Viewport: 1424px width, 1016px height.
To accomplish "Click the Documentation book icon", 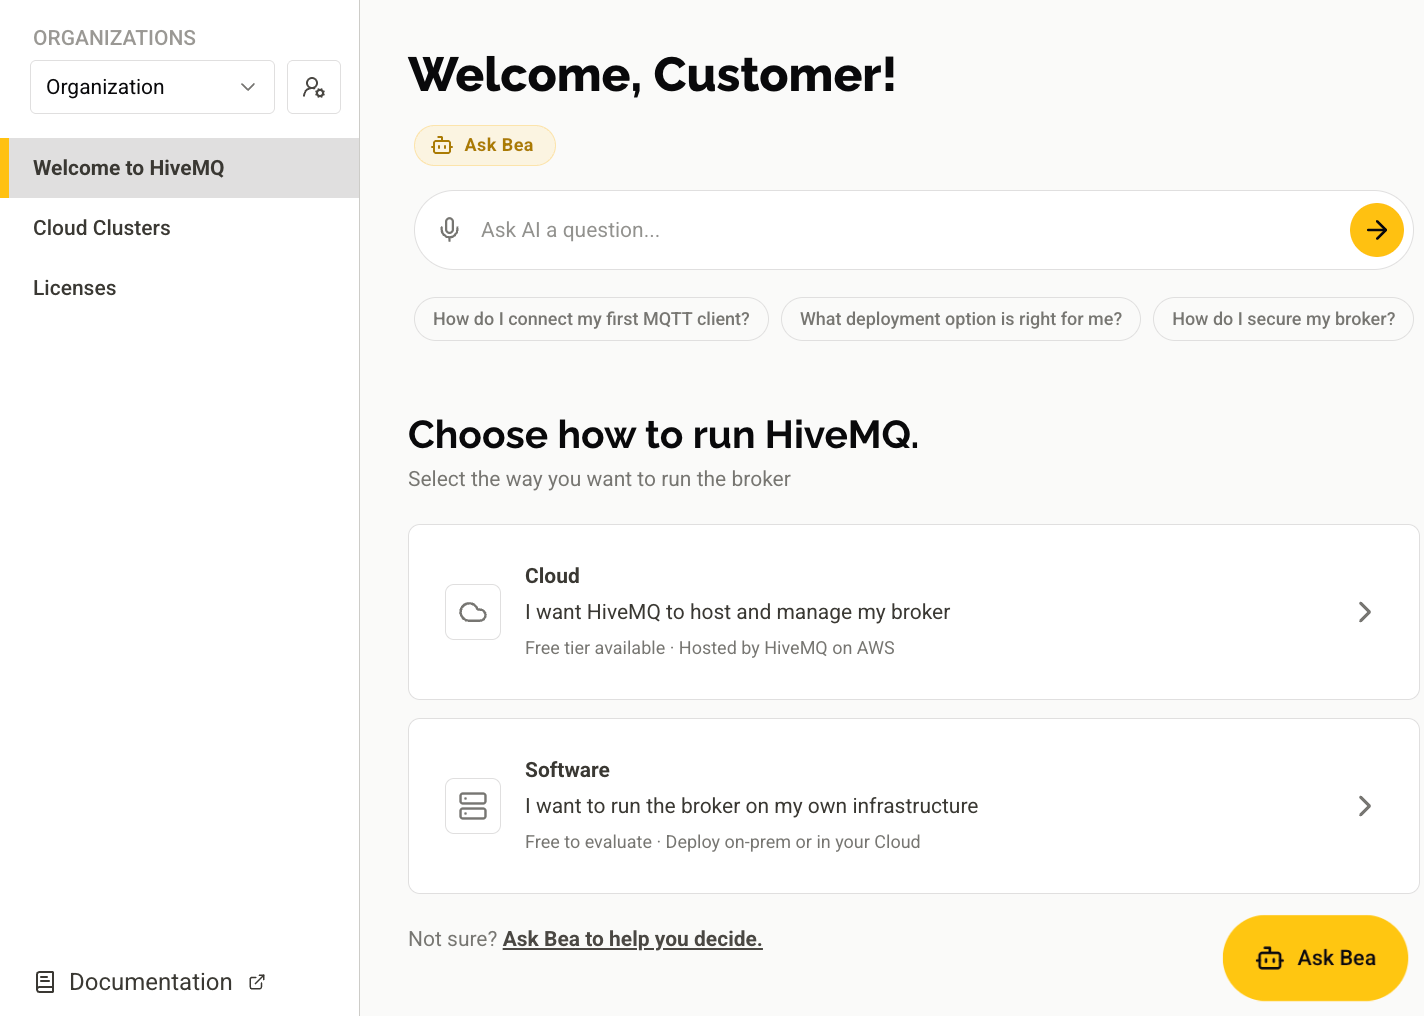I will point(45,982).
